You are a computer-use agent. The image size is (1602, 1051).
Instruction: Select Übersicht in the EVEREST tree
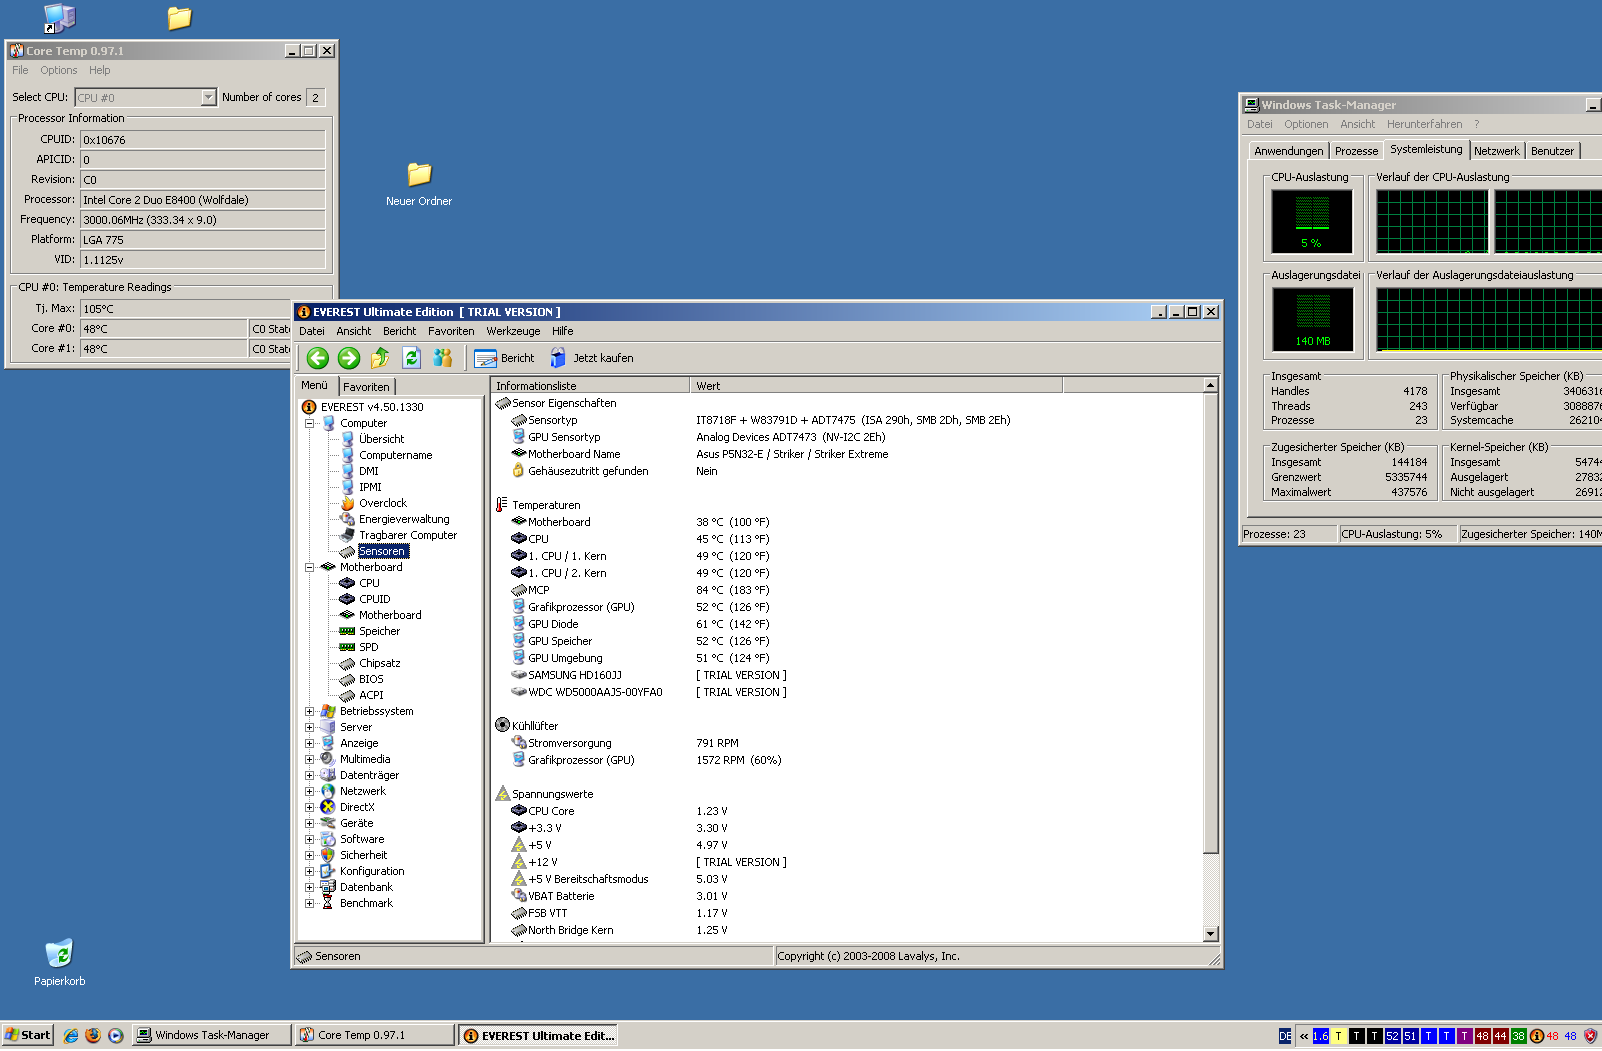[381, 439]
